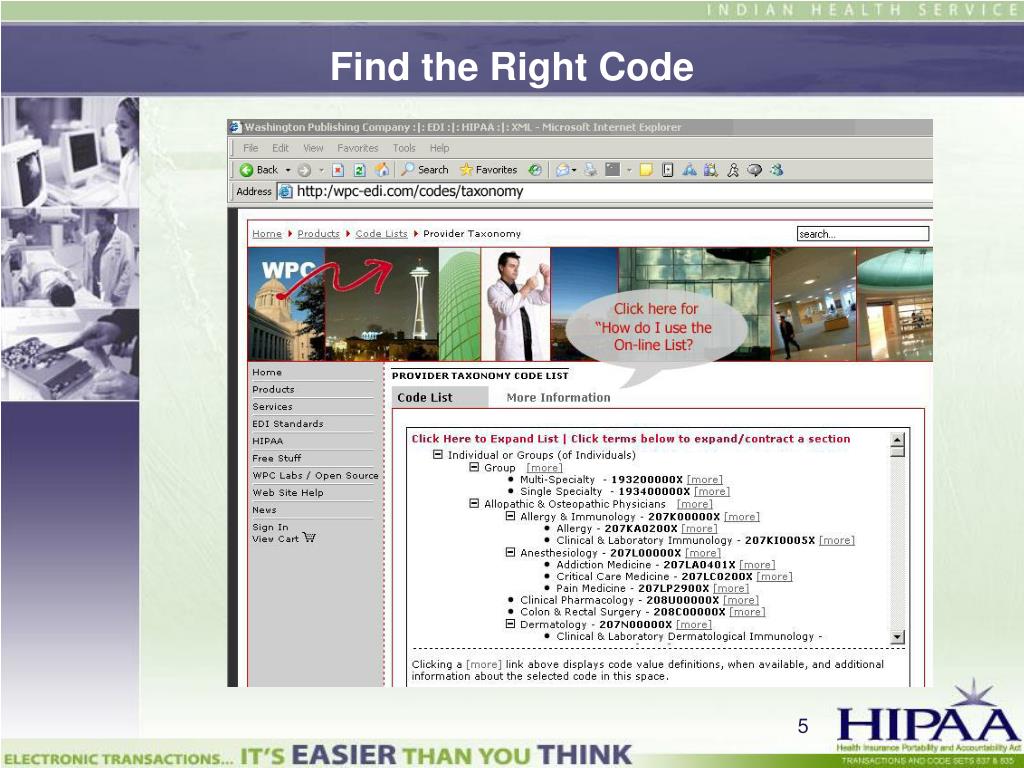Click the code list scrollbar down arrow
This screenshot has height=768, width=1024.
(x=898, y=637)
